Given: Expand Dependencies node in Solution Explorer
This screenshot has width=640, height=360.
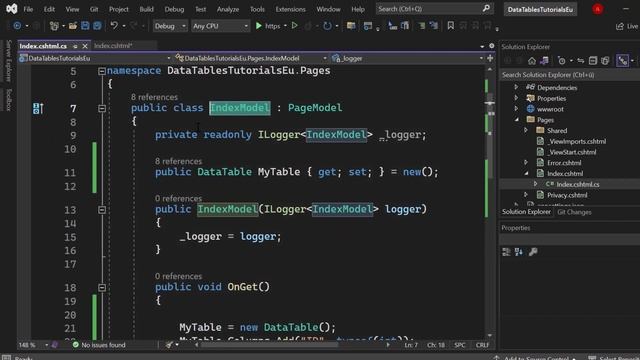Looking at the screenshot, I should (x=516, y=87).
